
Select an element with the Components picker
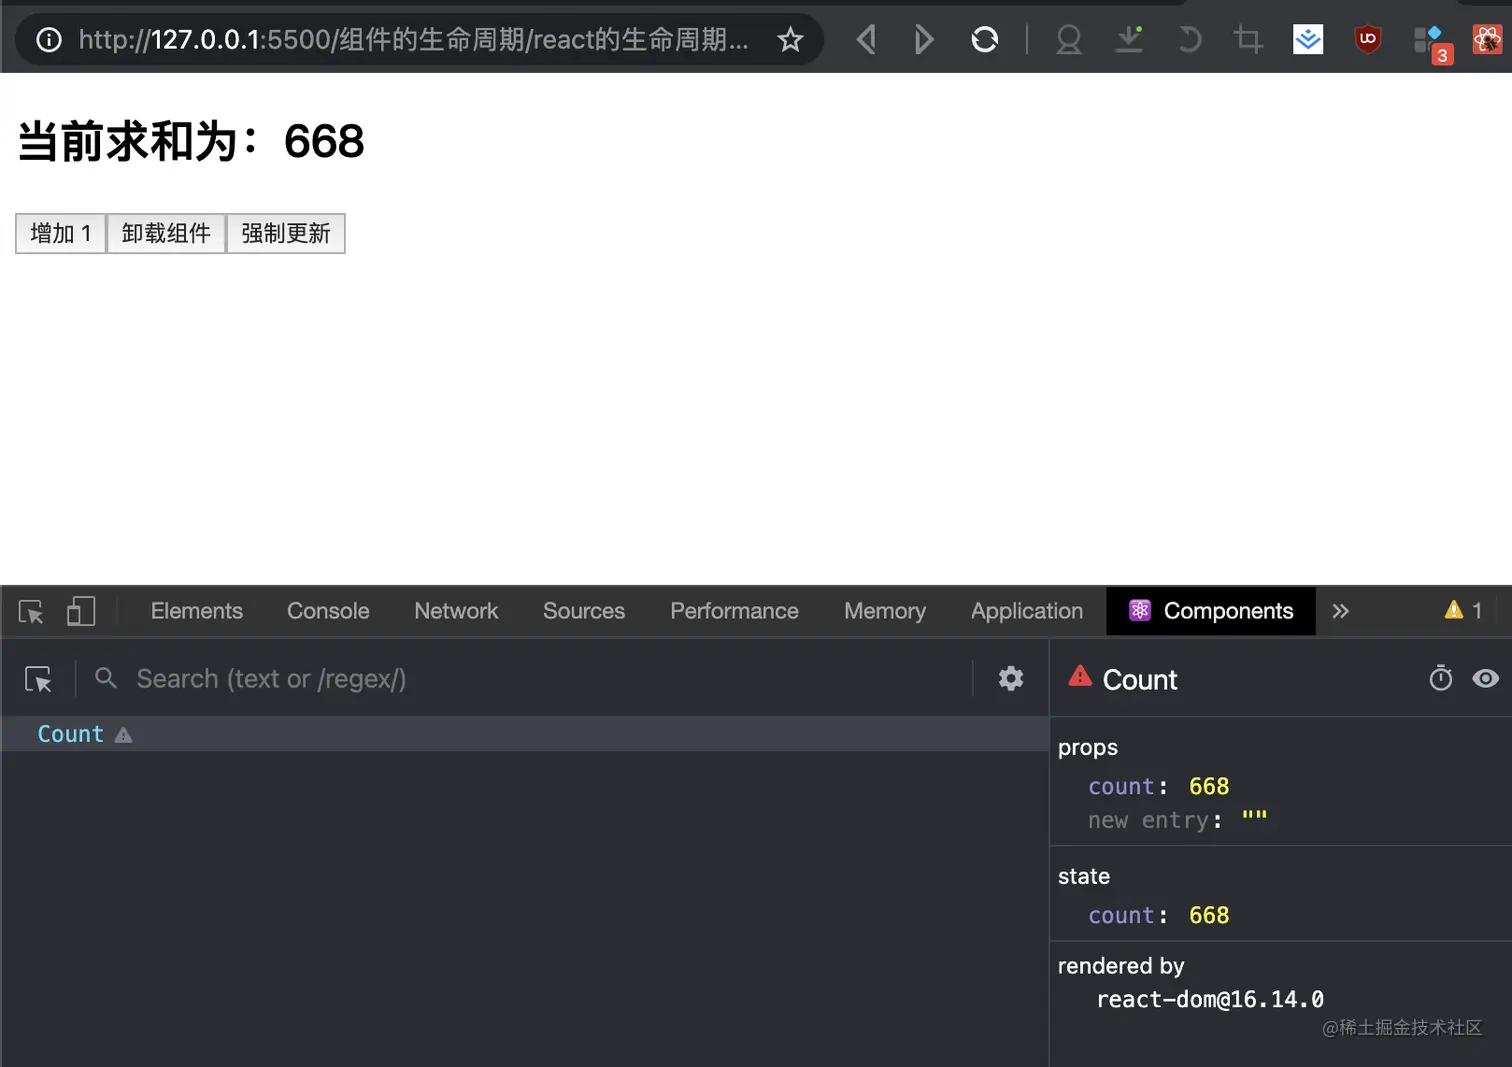38,679
